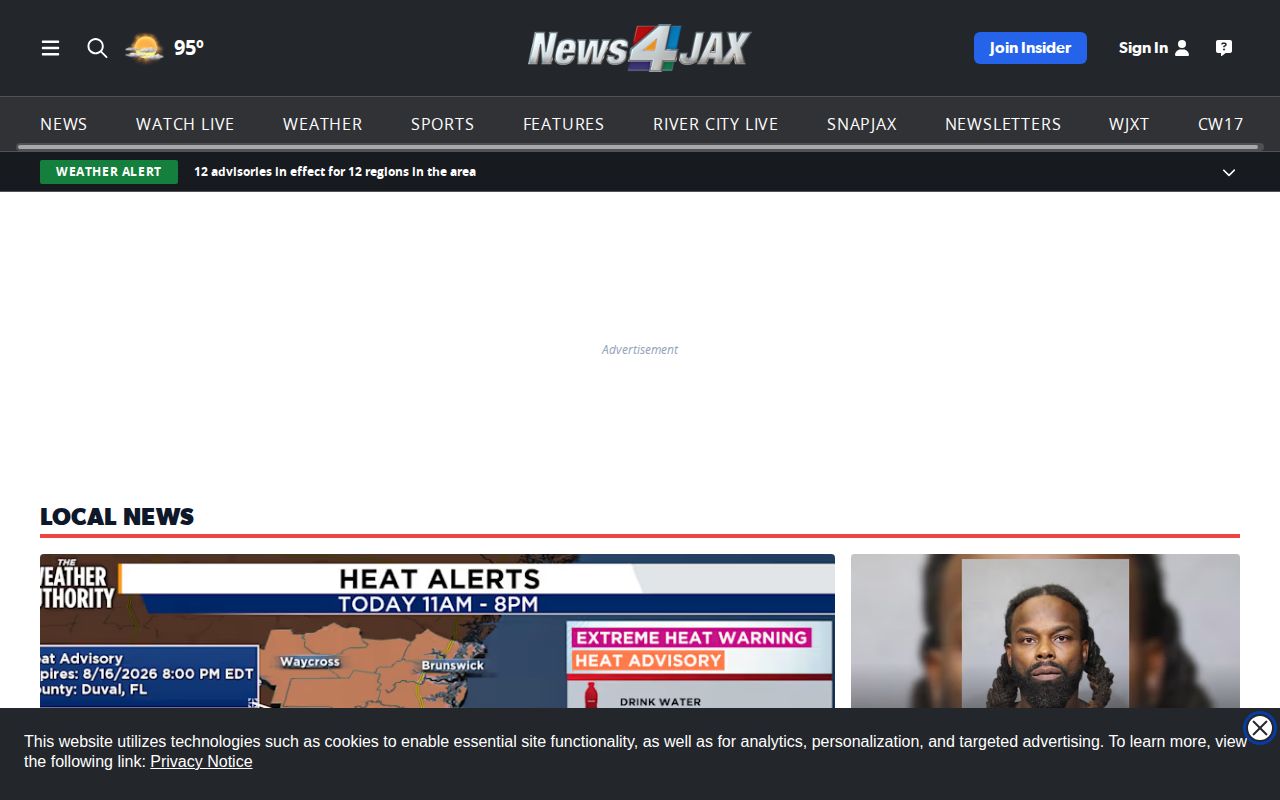Open the hamburger menu icon
Image resolution: width=1280 pixels, height=800 pixels.
click(x=50, y=48)
